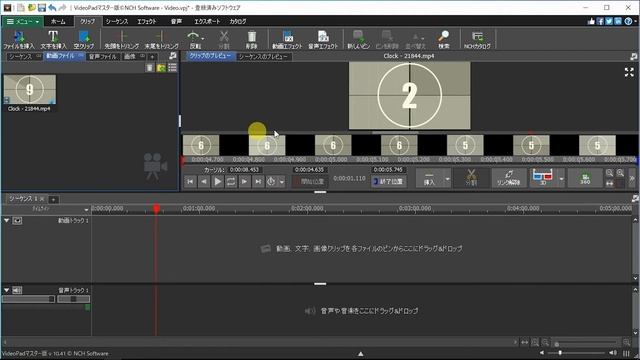This screenshot has height=360, width=640.
Task: Click Set End Position (終了位置) button
Action: click(388, 182)
